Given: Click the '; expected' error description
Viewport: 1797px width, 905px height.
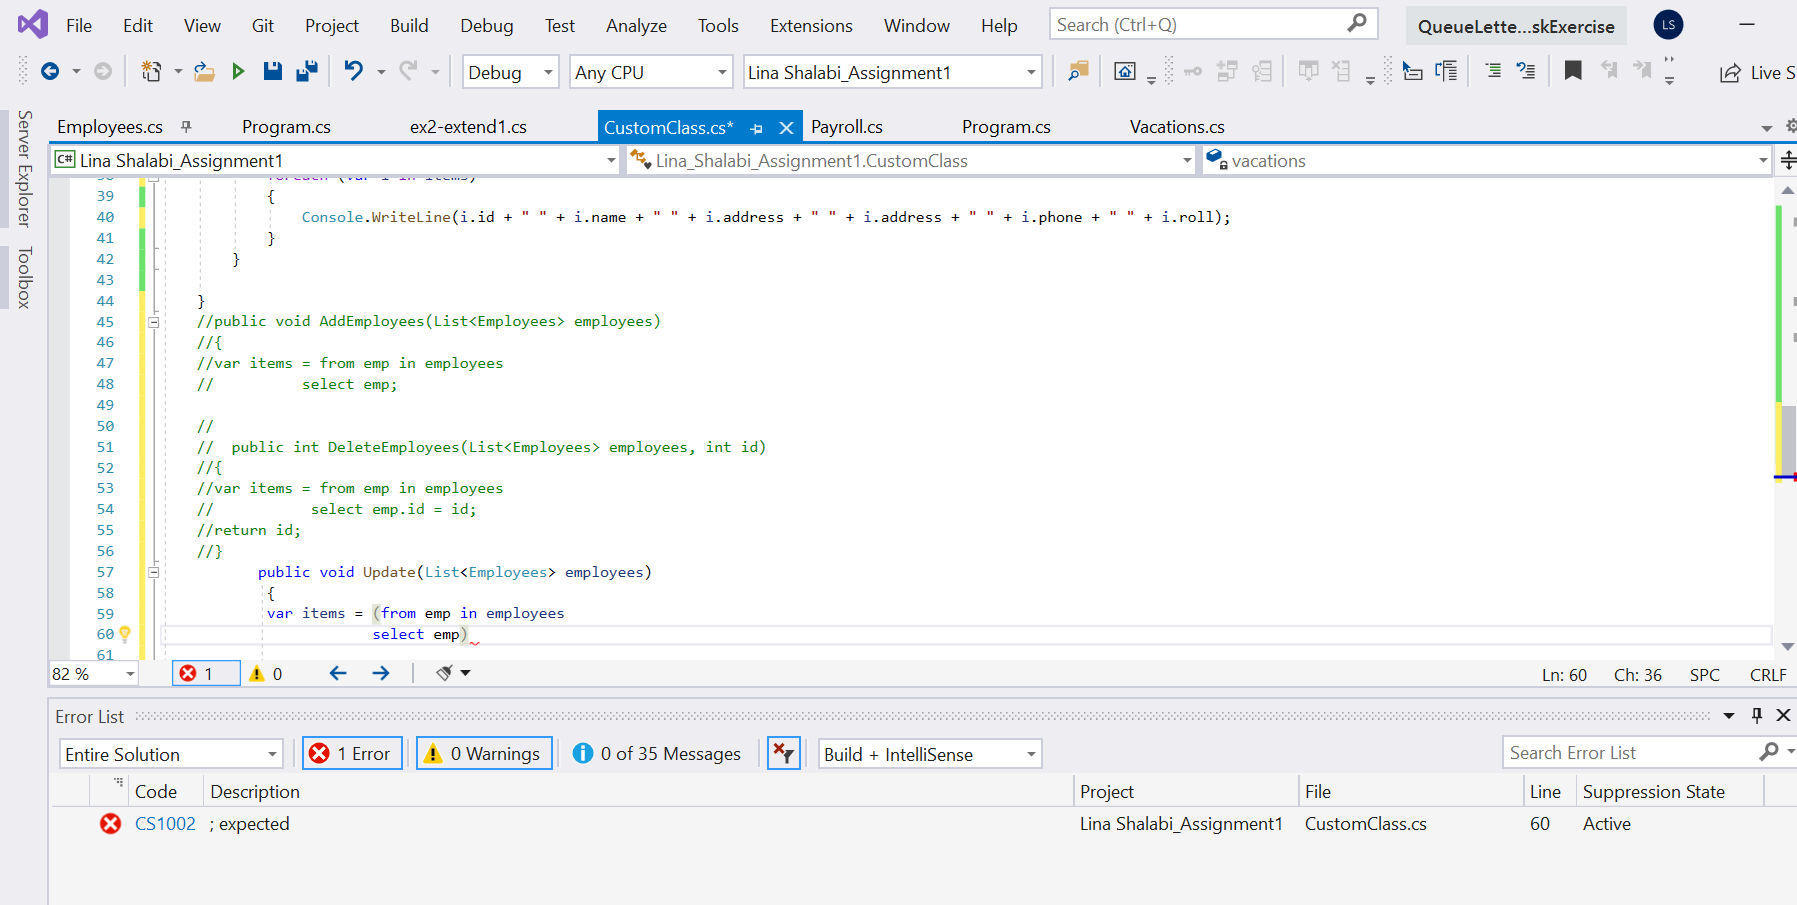Looking at the screenshot, I should pos(249,823).
